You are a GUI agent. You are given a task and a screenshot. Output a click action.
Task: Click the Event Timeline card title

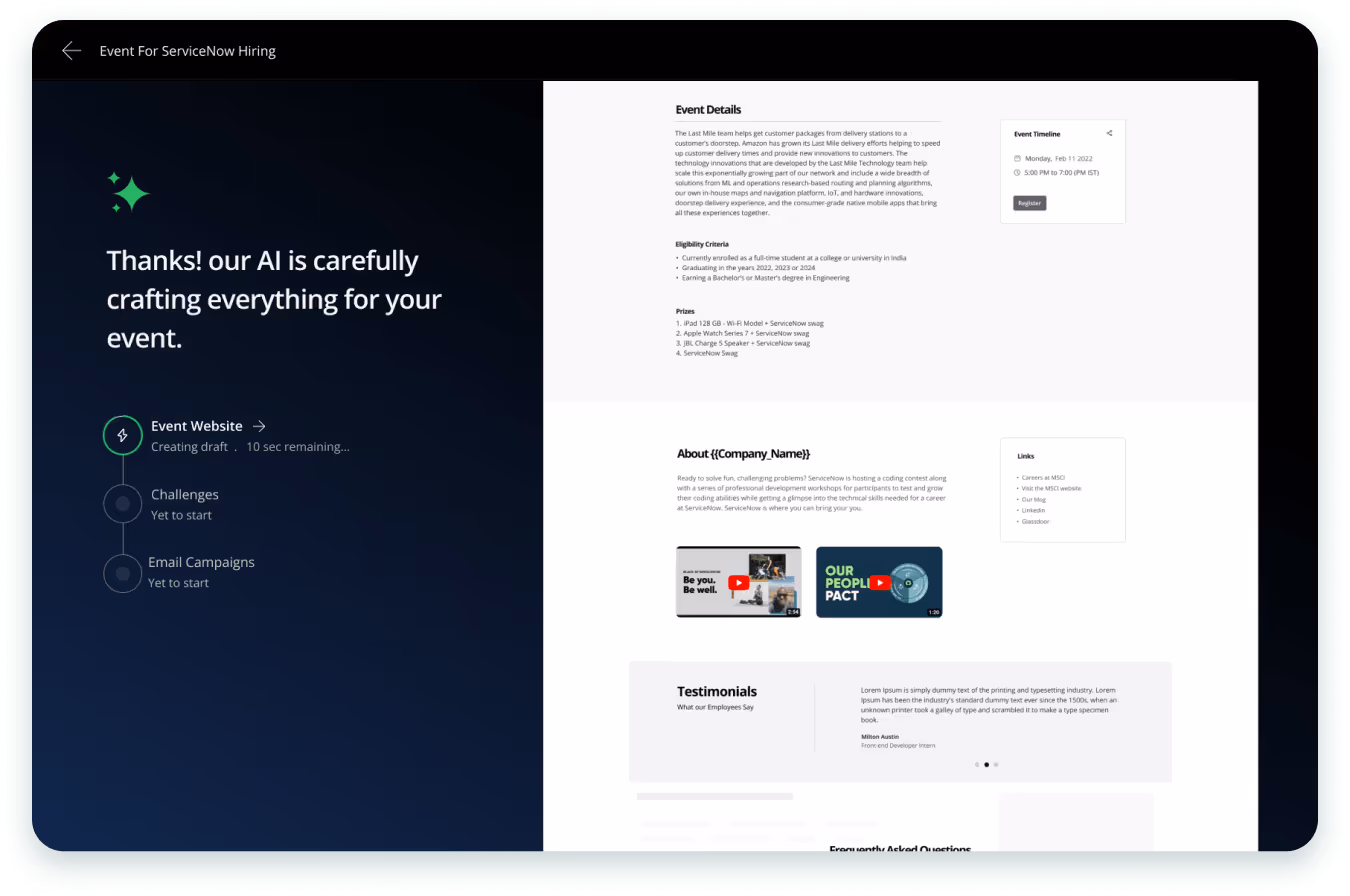point(1037,134)
